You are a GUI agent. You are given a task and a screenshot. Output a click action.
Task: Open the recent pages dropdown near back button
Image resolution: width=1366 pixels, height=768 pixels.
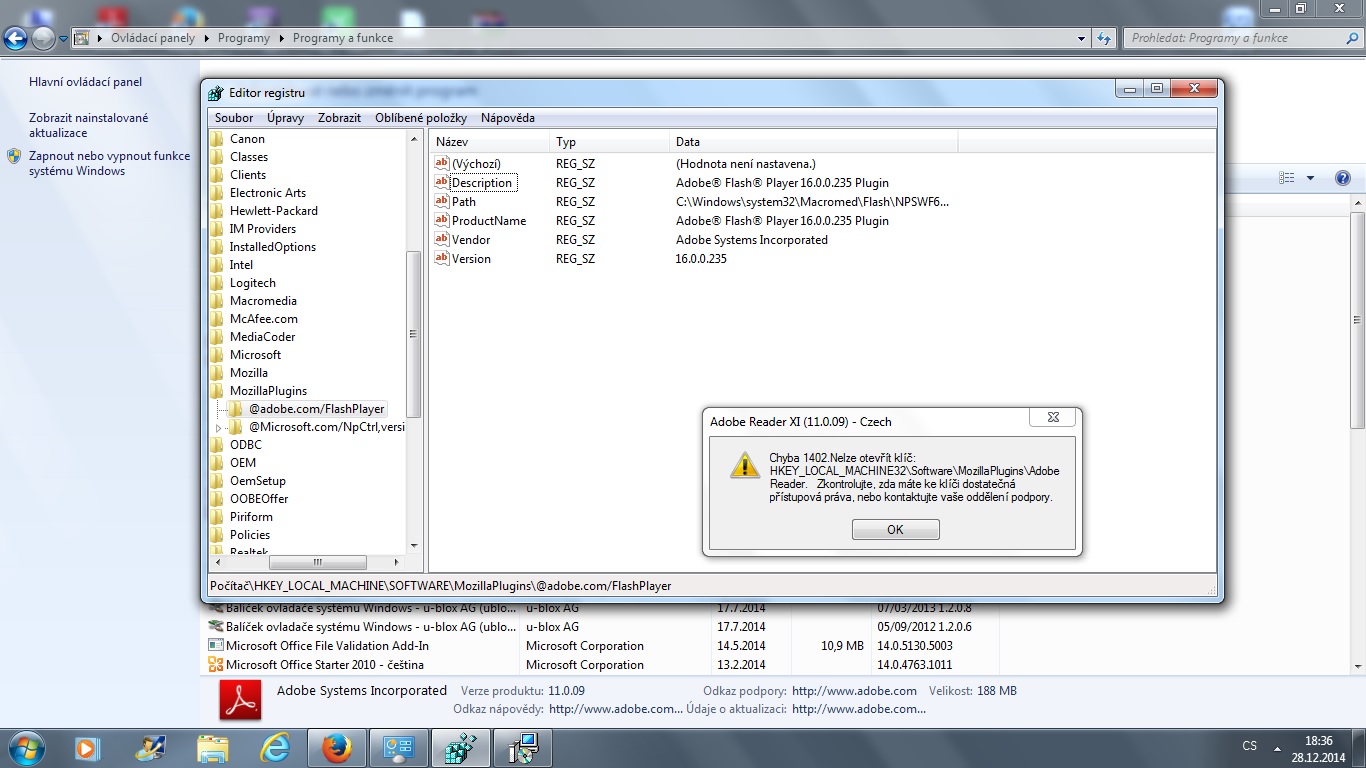[x=63, y=39]
